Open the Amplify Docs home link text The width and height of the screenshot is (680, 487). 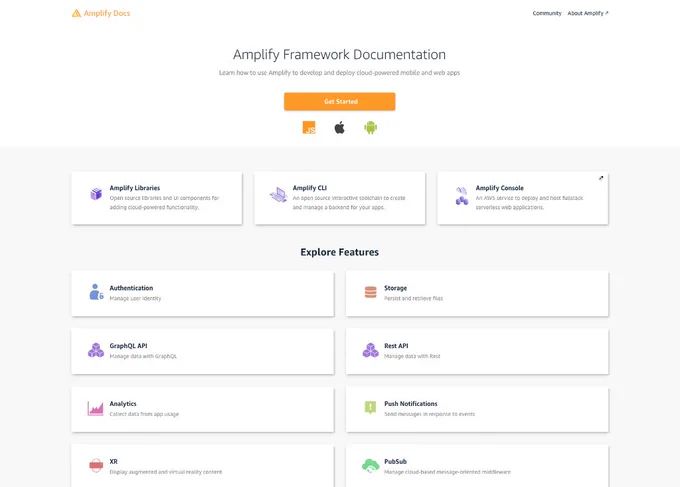(x=107, y=13)
